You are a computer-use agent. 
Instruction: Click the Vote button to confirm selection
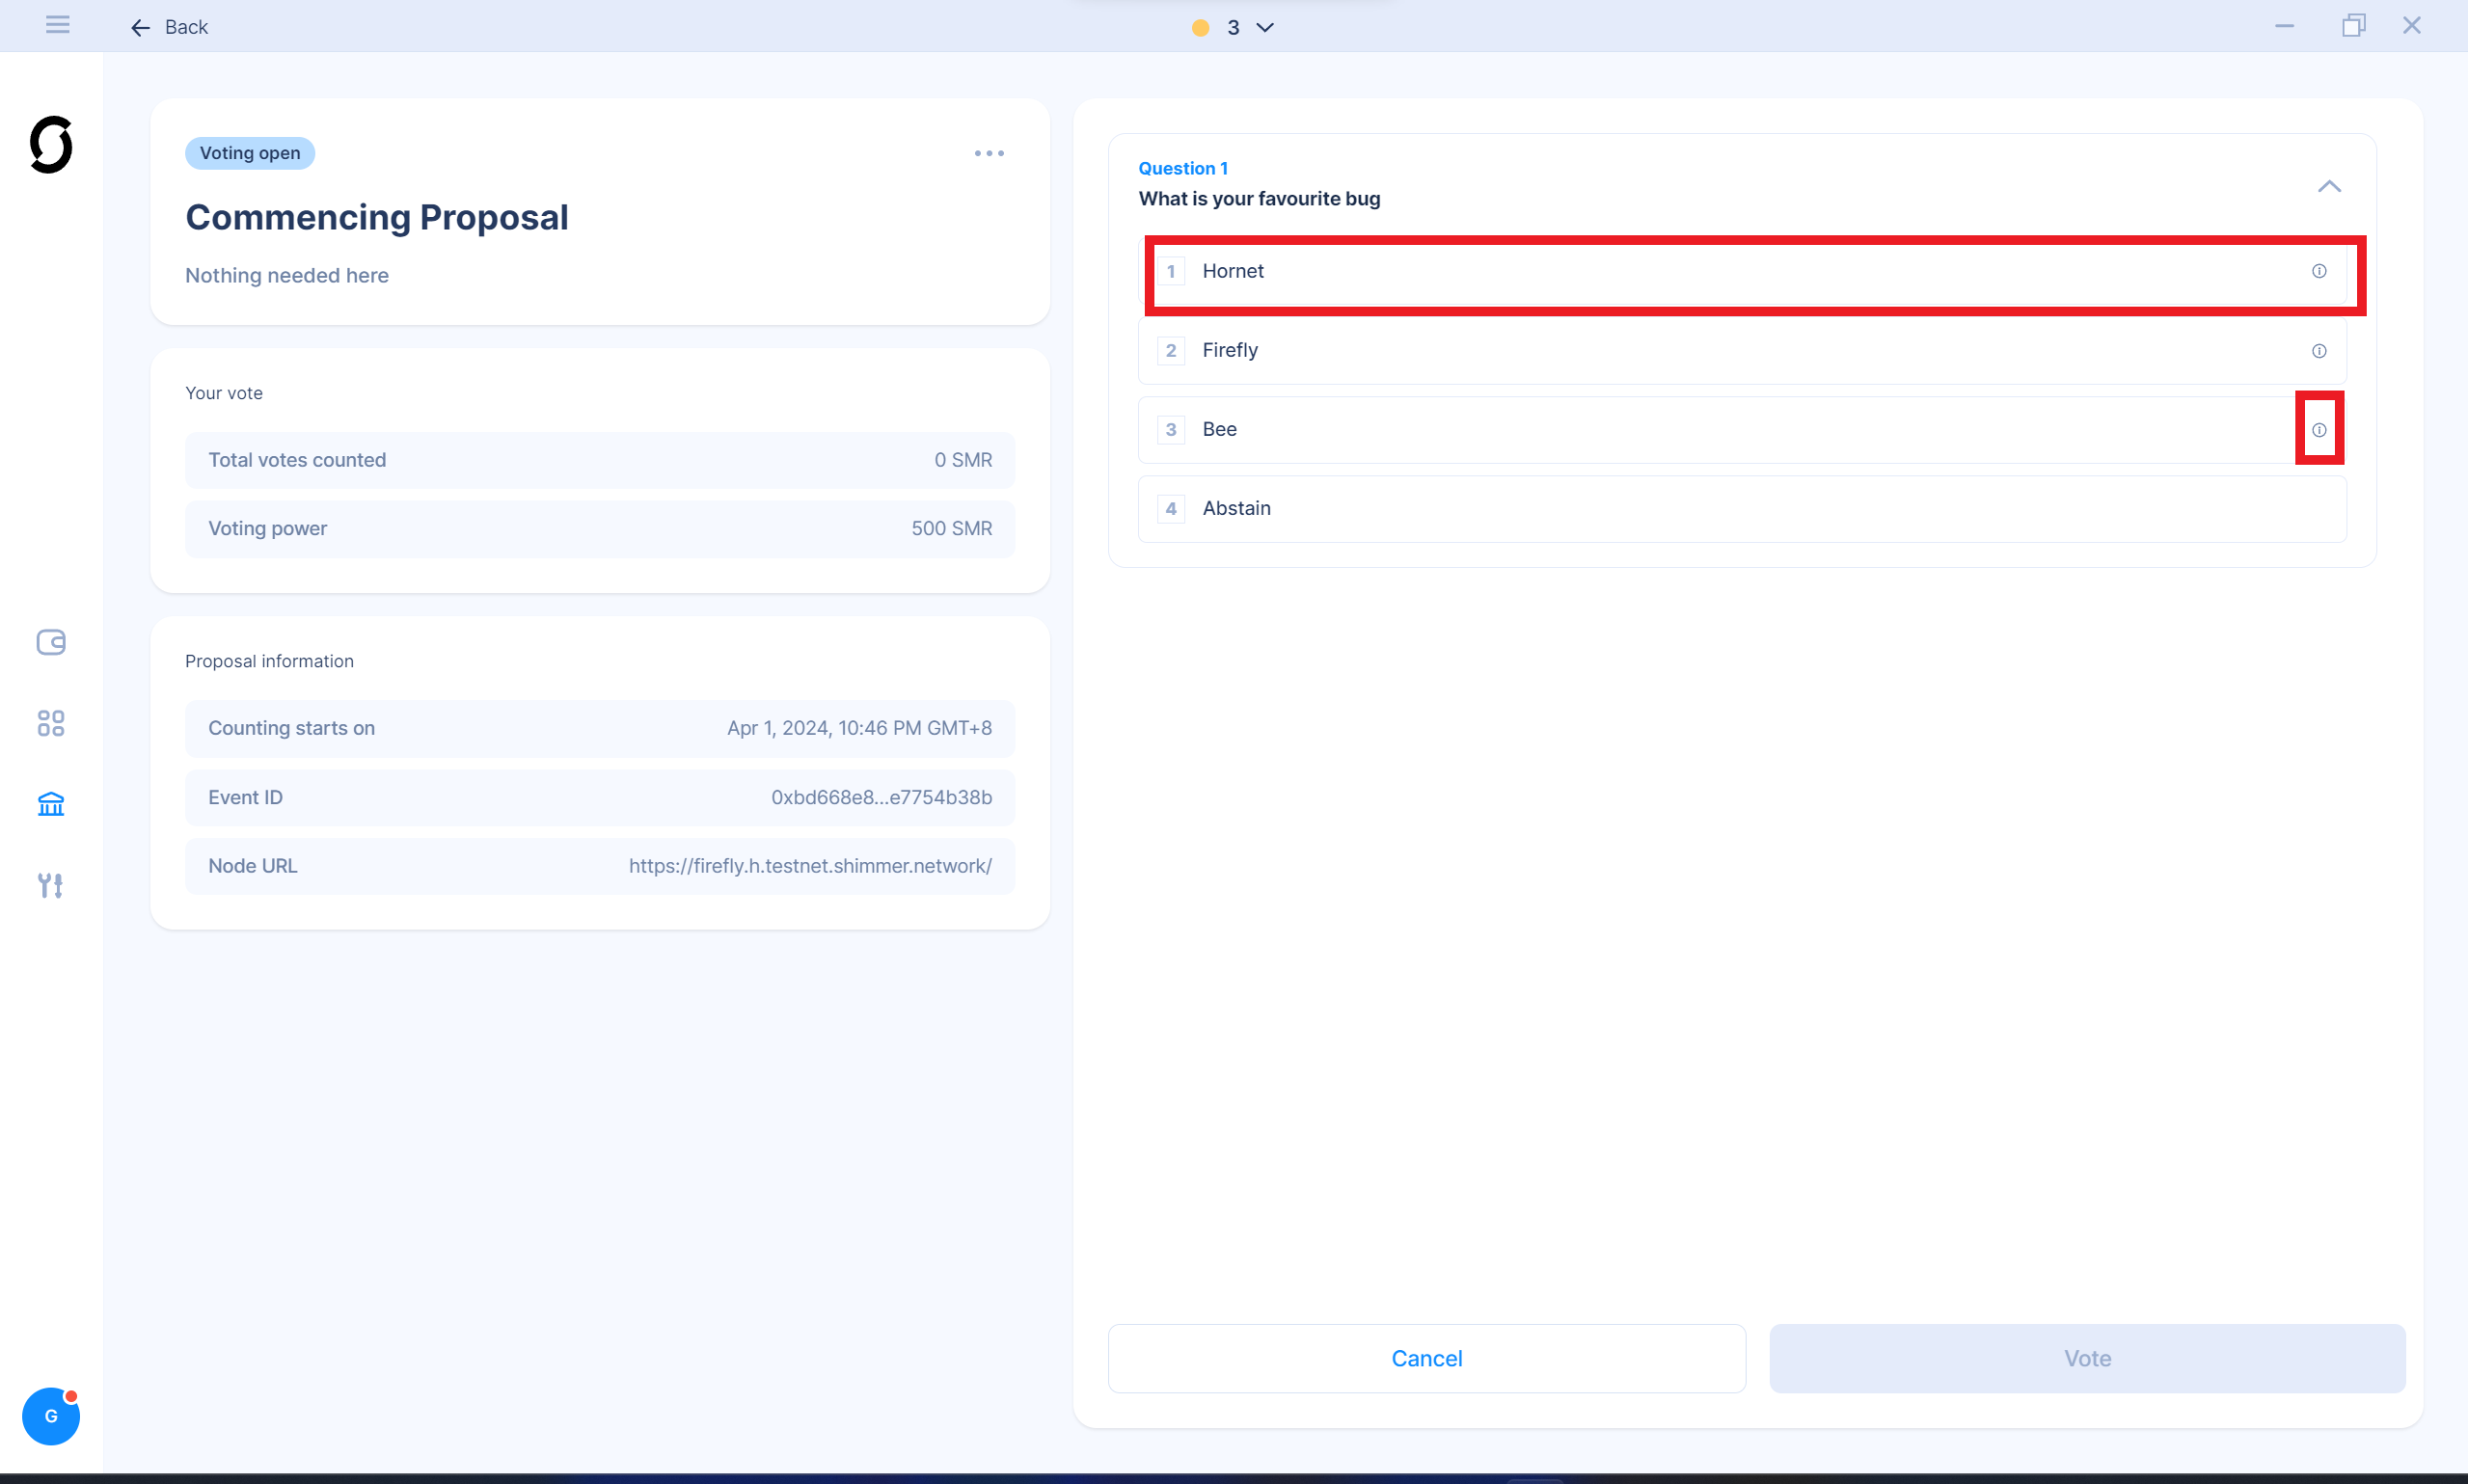(x=2087, y=1357)
